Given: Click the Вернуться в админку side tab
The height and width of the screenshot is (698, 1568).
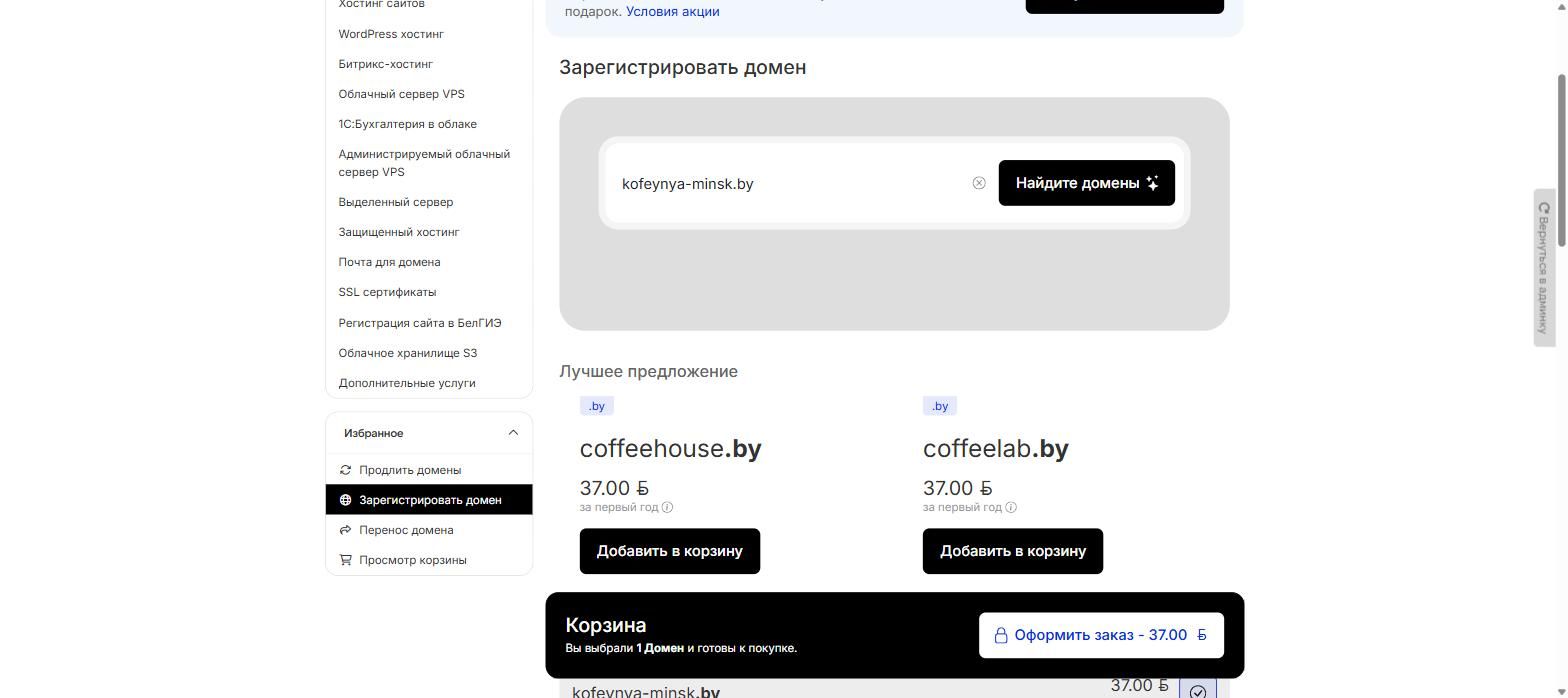Looking at the screenshot, I should coord(1544,268).
